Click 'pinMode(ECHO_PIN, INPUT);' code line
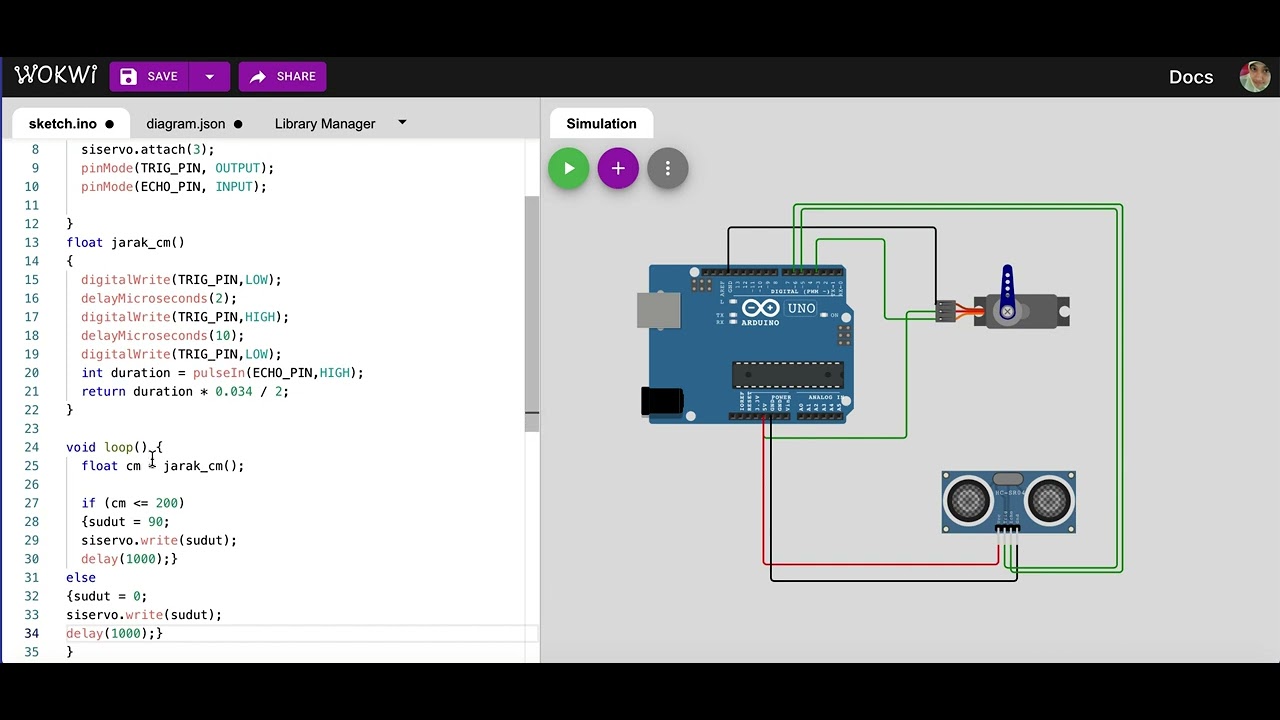1280x720 pixels. click(x=174, y=186)
